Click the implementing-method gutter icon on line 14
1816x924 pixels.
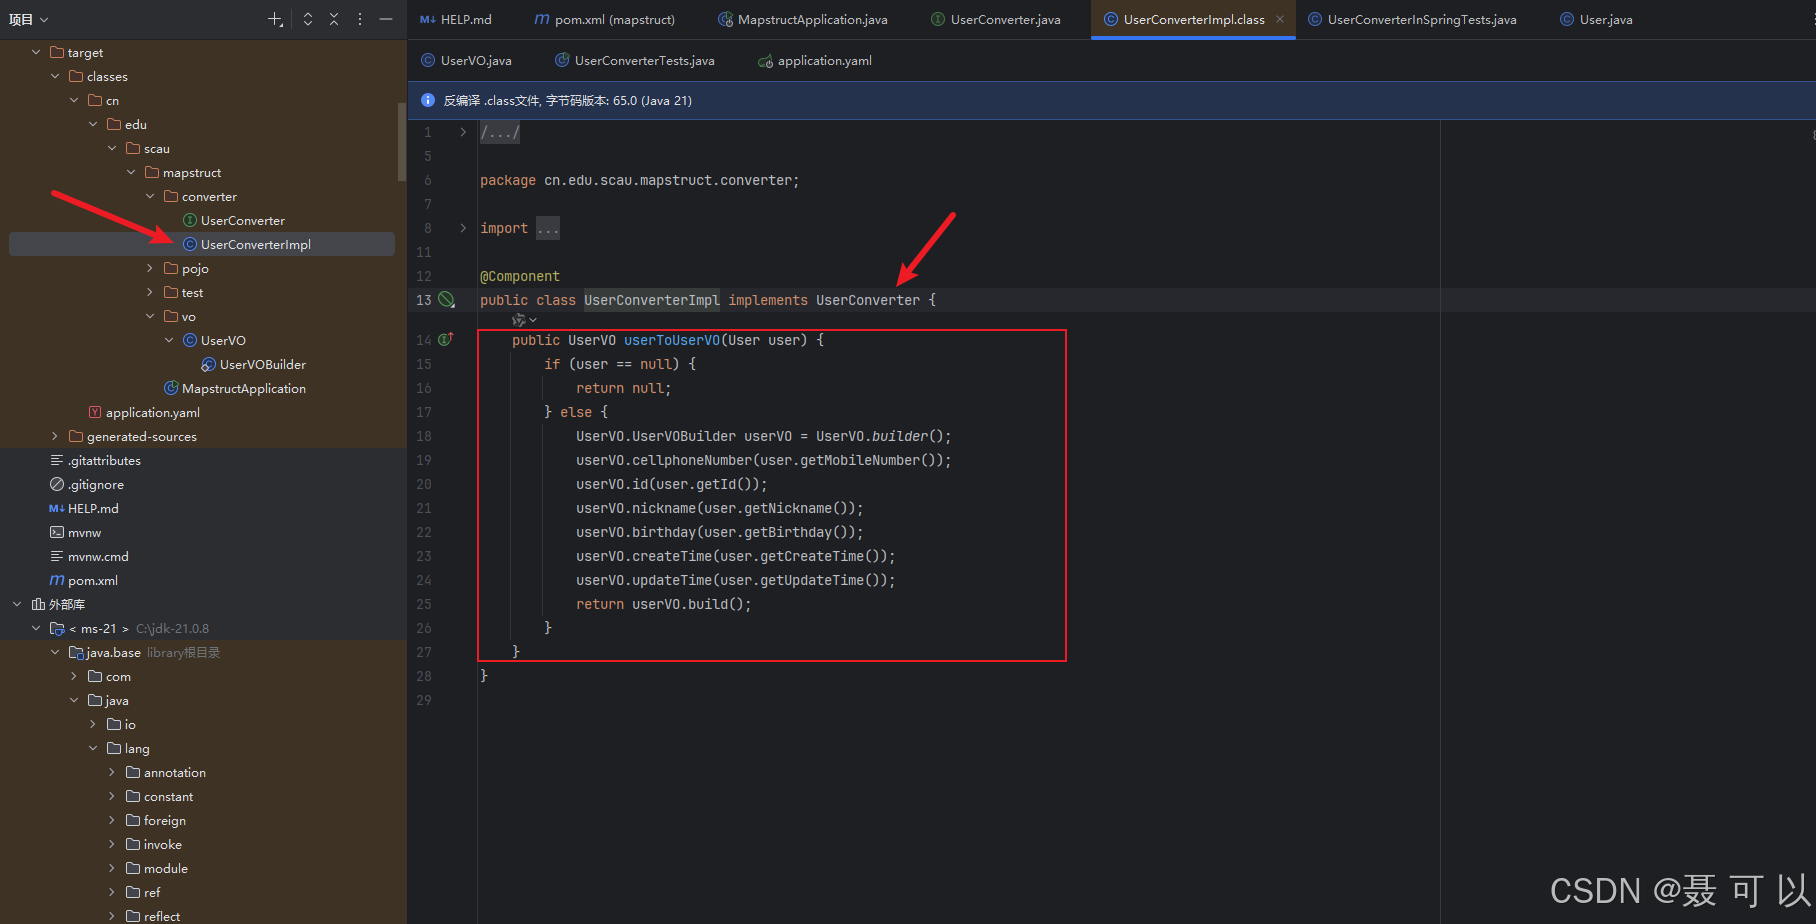tap(443, 339)
